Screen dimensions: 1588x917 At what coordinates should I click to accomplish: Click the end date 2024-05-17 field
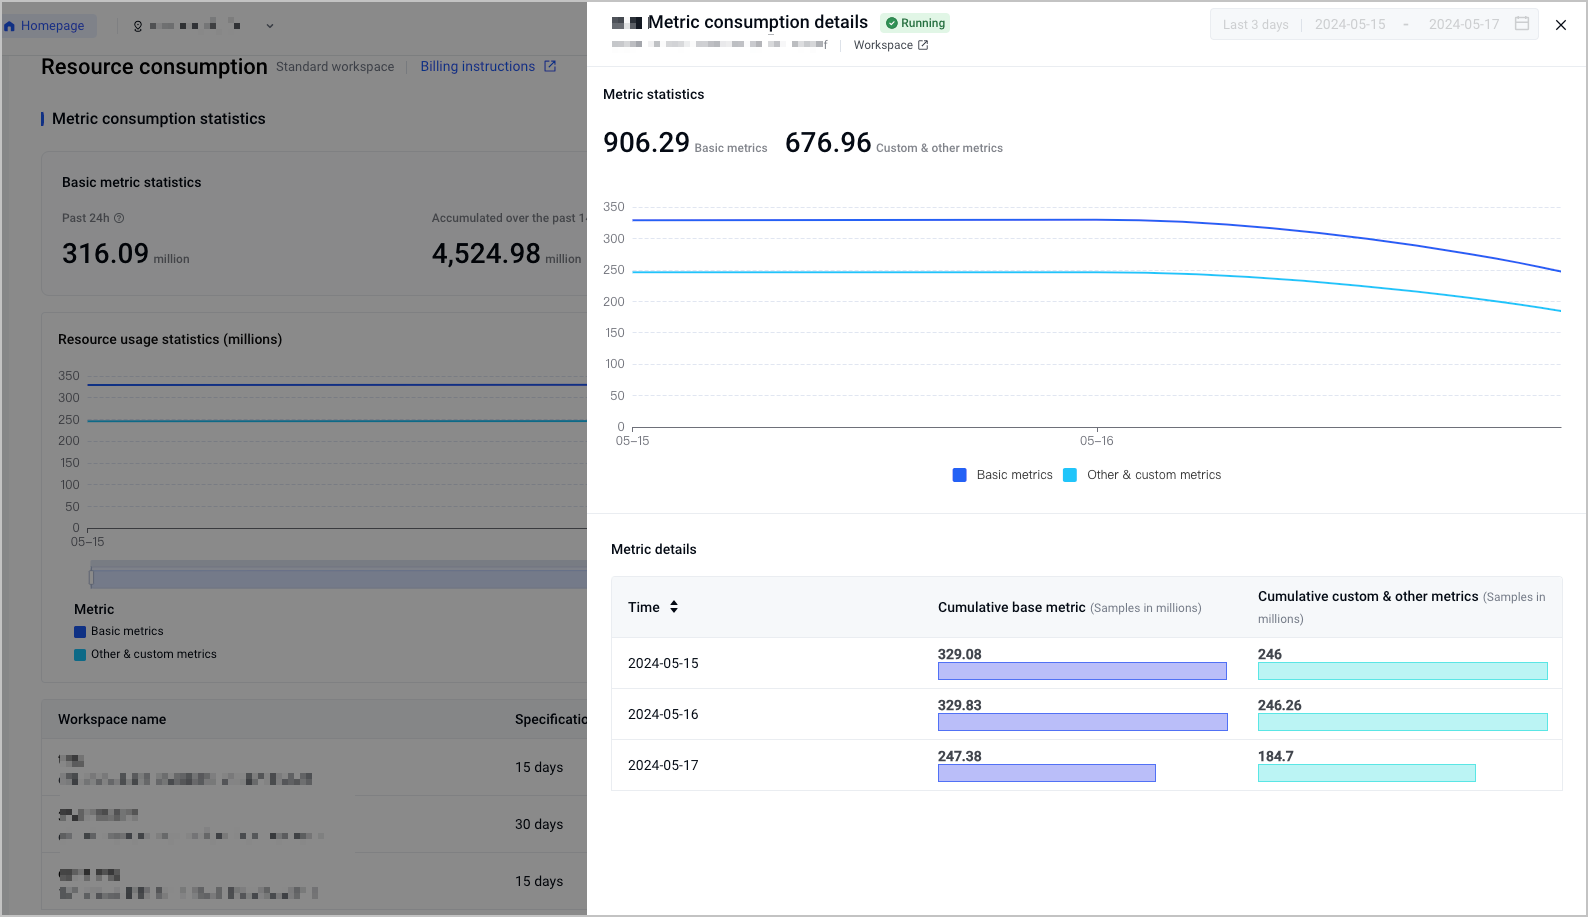pos(1464,24)
